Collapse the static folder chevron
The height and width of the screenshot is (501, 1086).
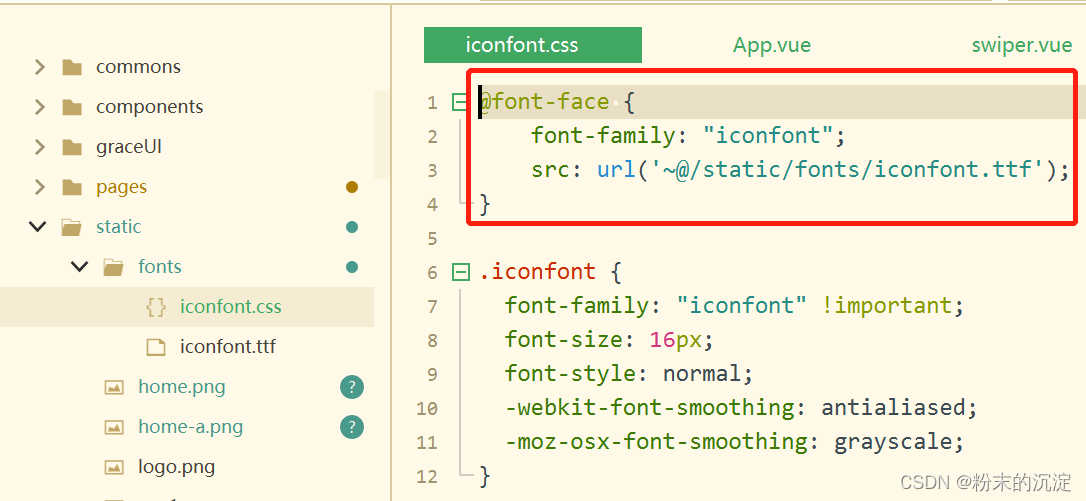click(39, 227)
